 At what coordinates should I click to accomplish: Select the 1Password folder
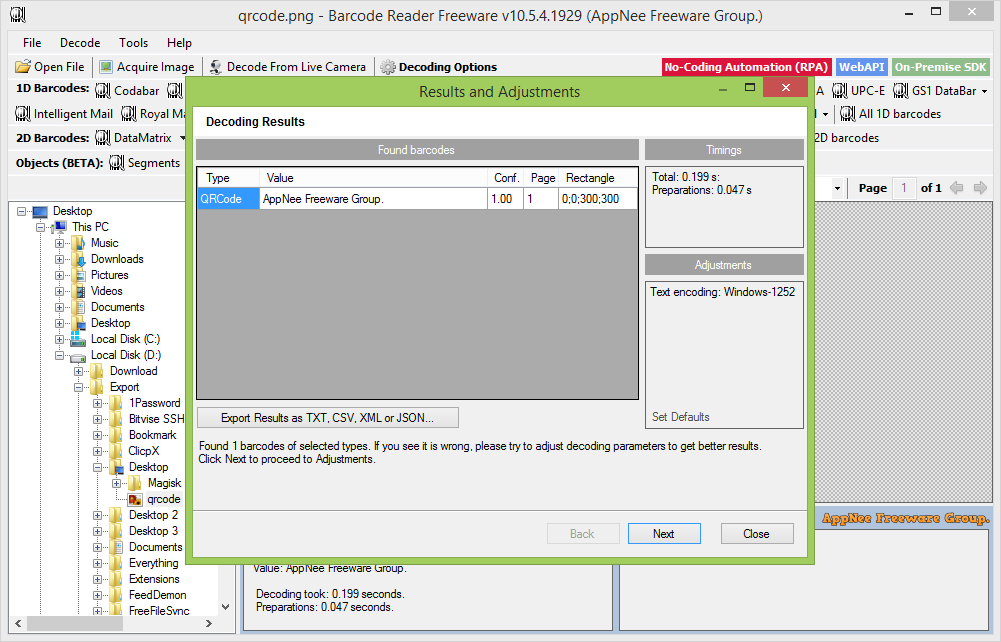(154, 403)
